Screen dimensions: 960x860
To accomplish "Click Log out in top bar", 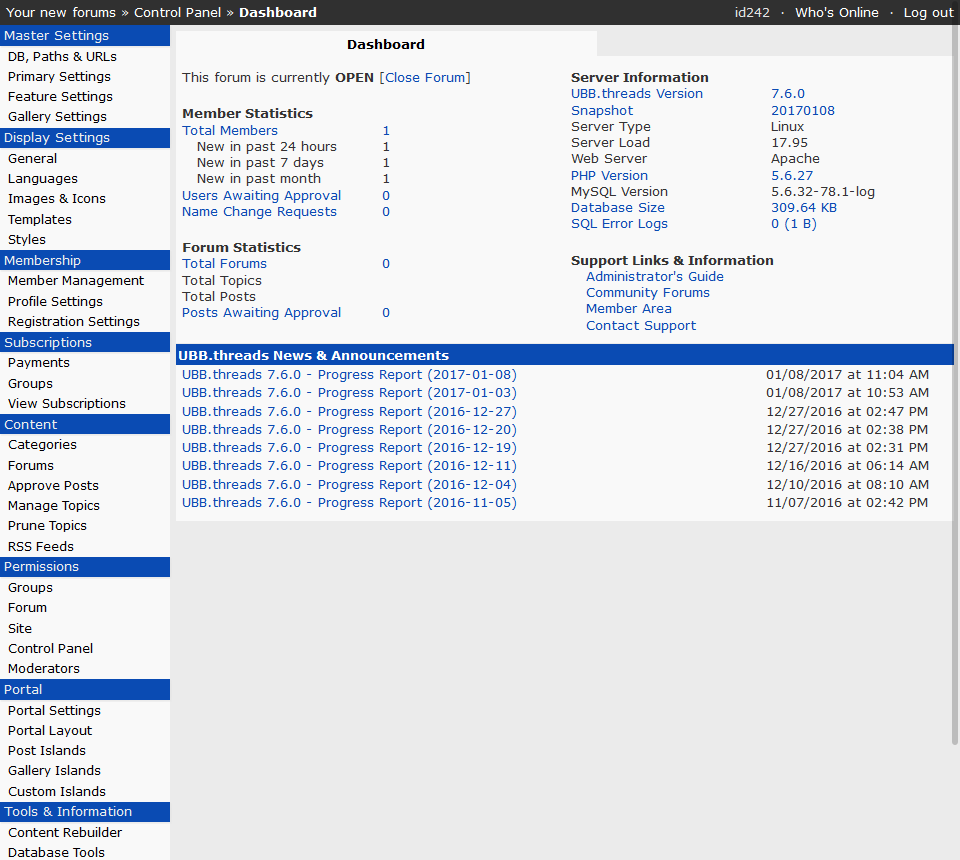I will coord(928,12).
